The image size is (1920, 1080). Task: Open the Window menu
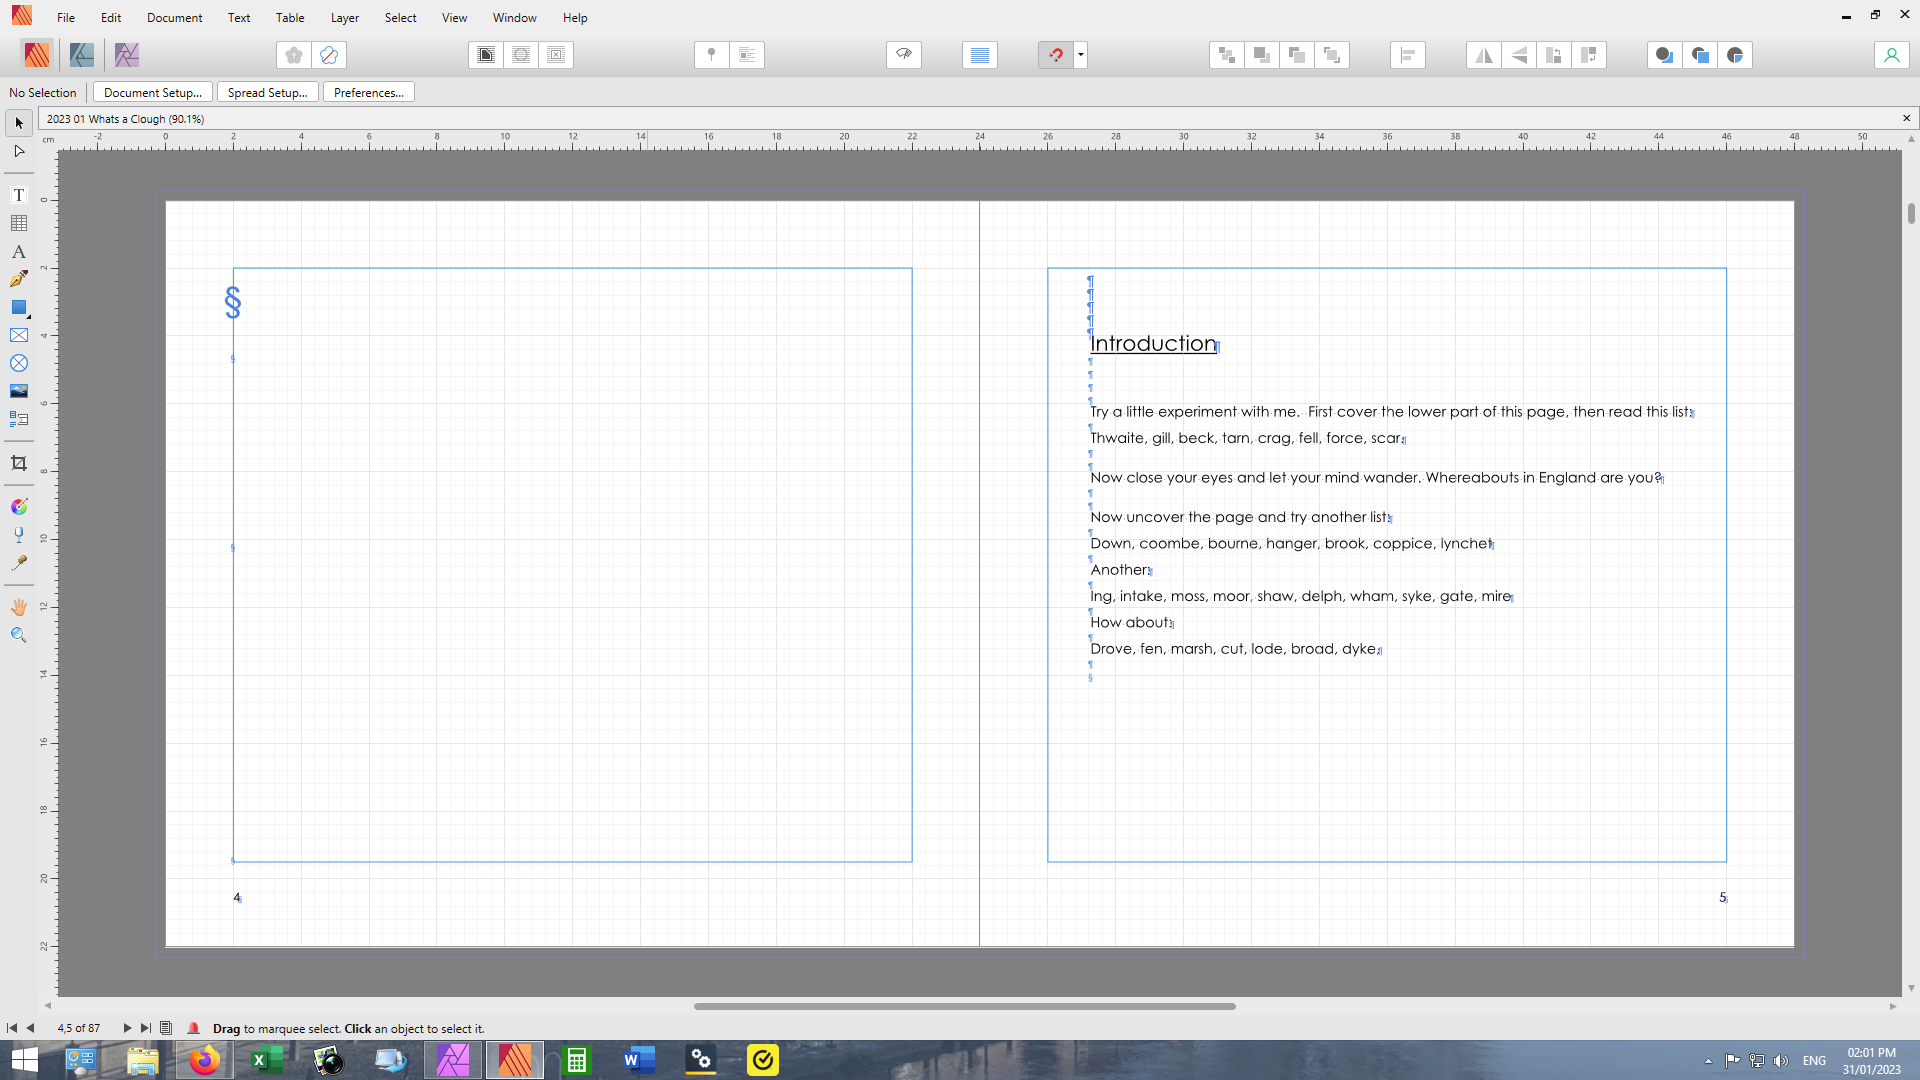tap(514, 17)
